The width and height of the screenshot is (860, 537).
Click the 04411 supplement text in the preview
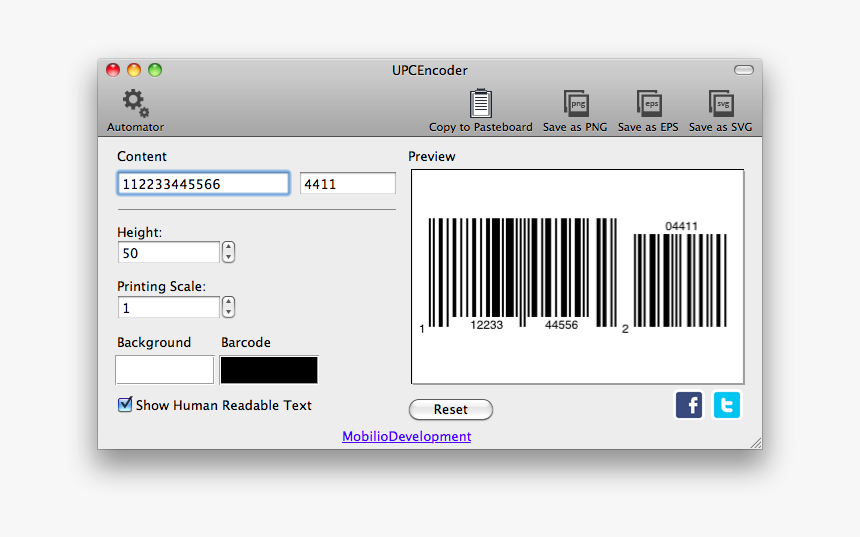click(x=681, y=226)
